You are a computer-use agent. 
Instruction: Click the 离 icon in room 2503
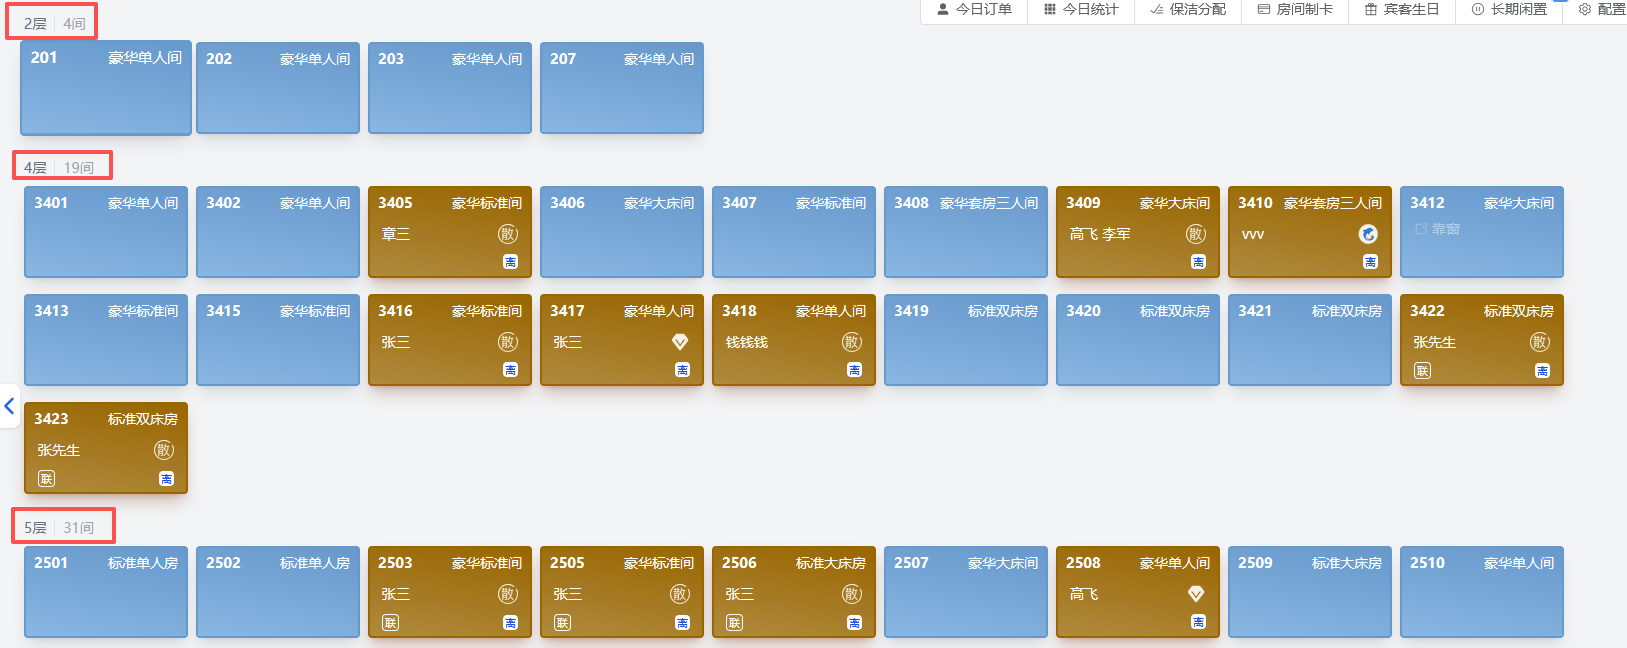point(510,622)
